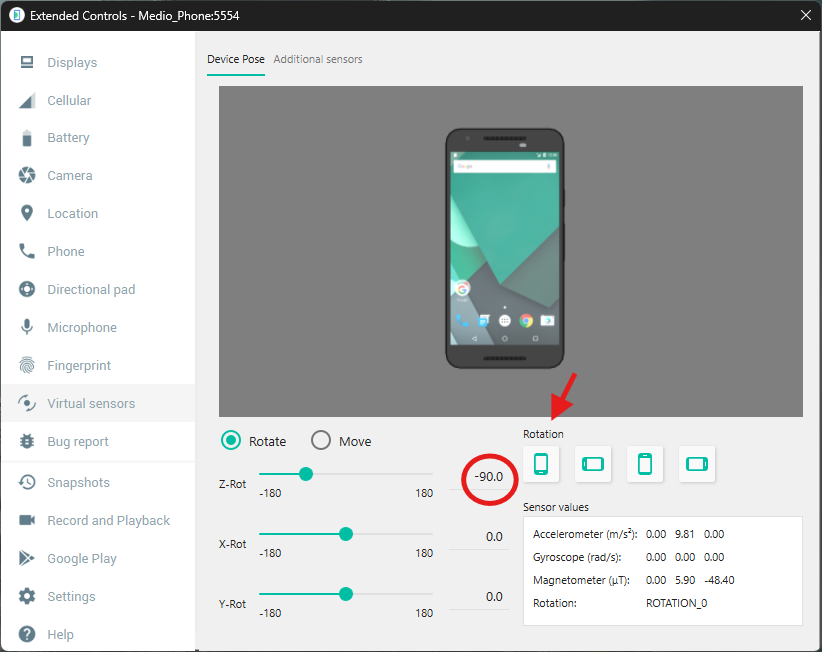Open the Camera section icon
Viewport: 822px width, 652px height.
(28, 176)
